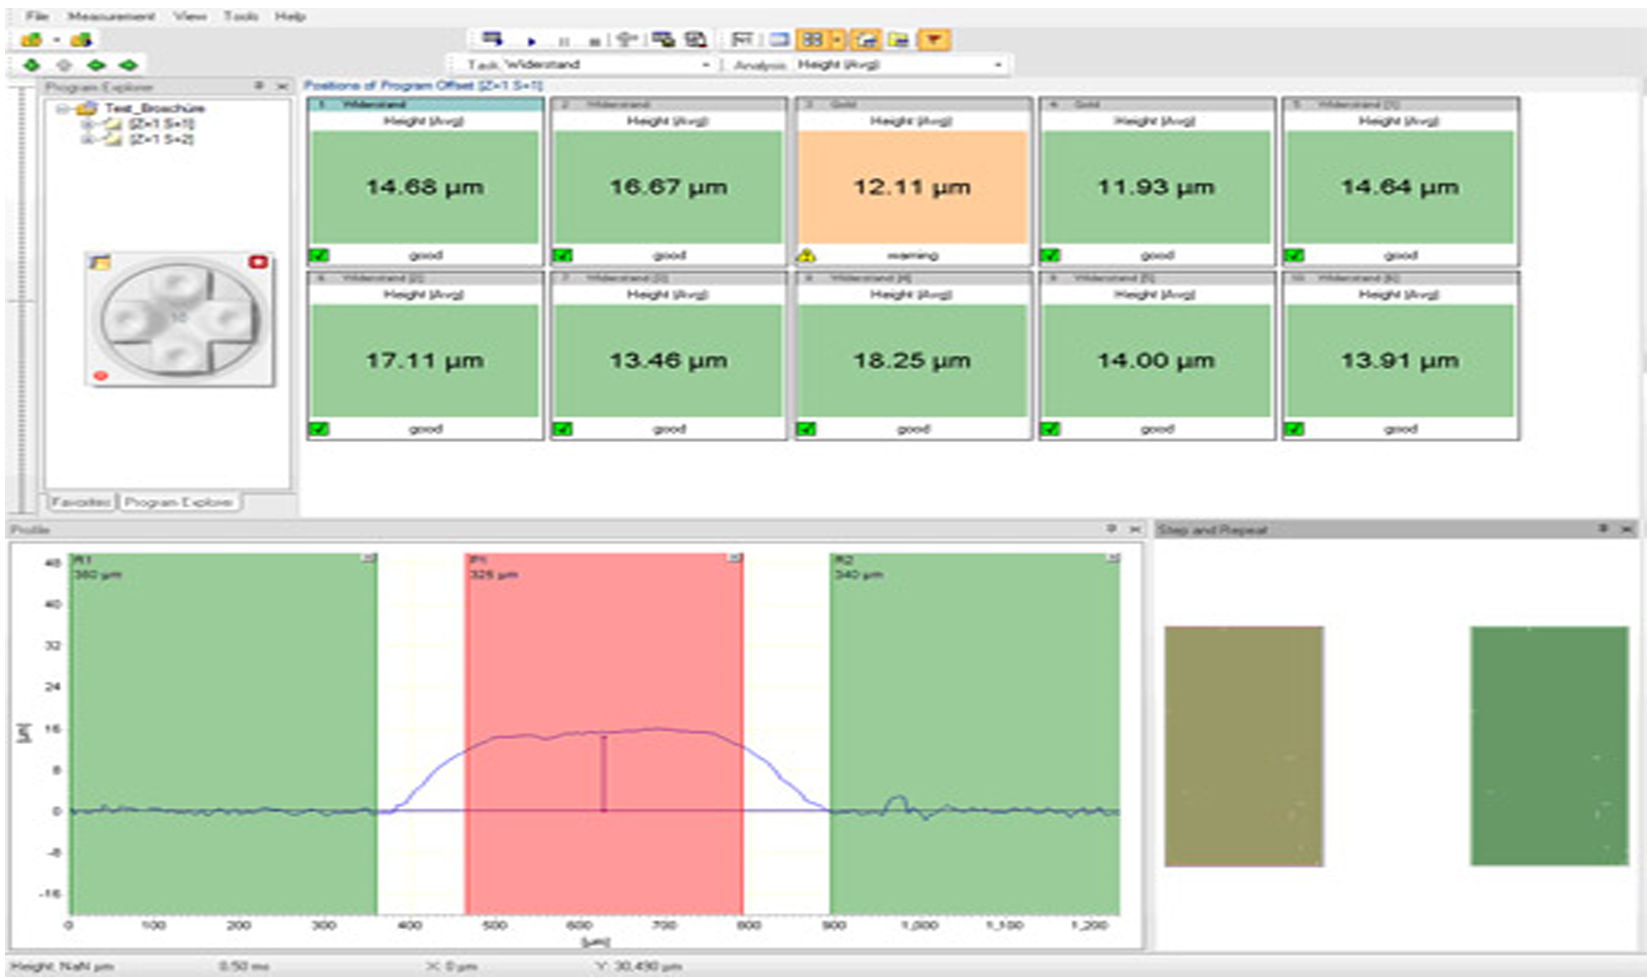Screen dimensions: 1650x979
Task: Select the grid tile view icon
Action: [x=812, y=40]
